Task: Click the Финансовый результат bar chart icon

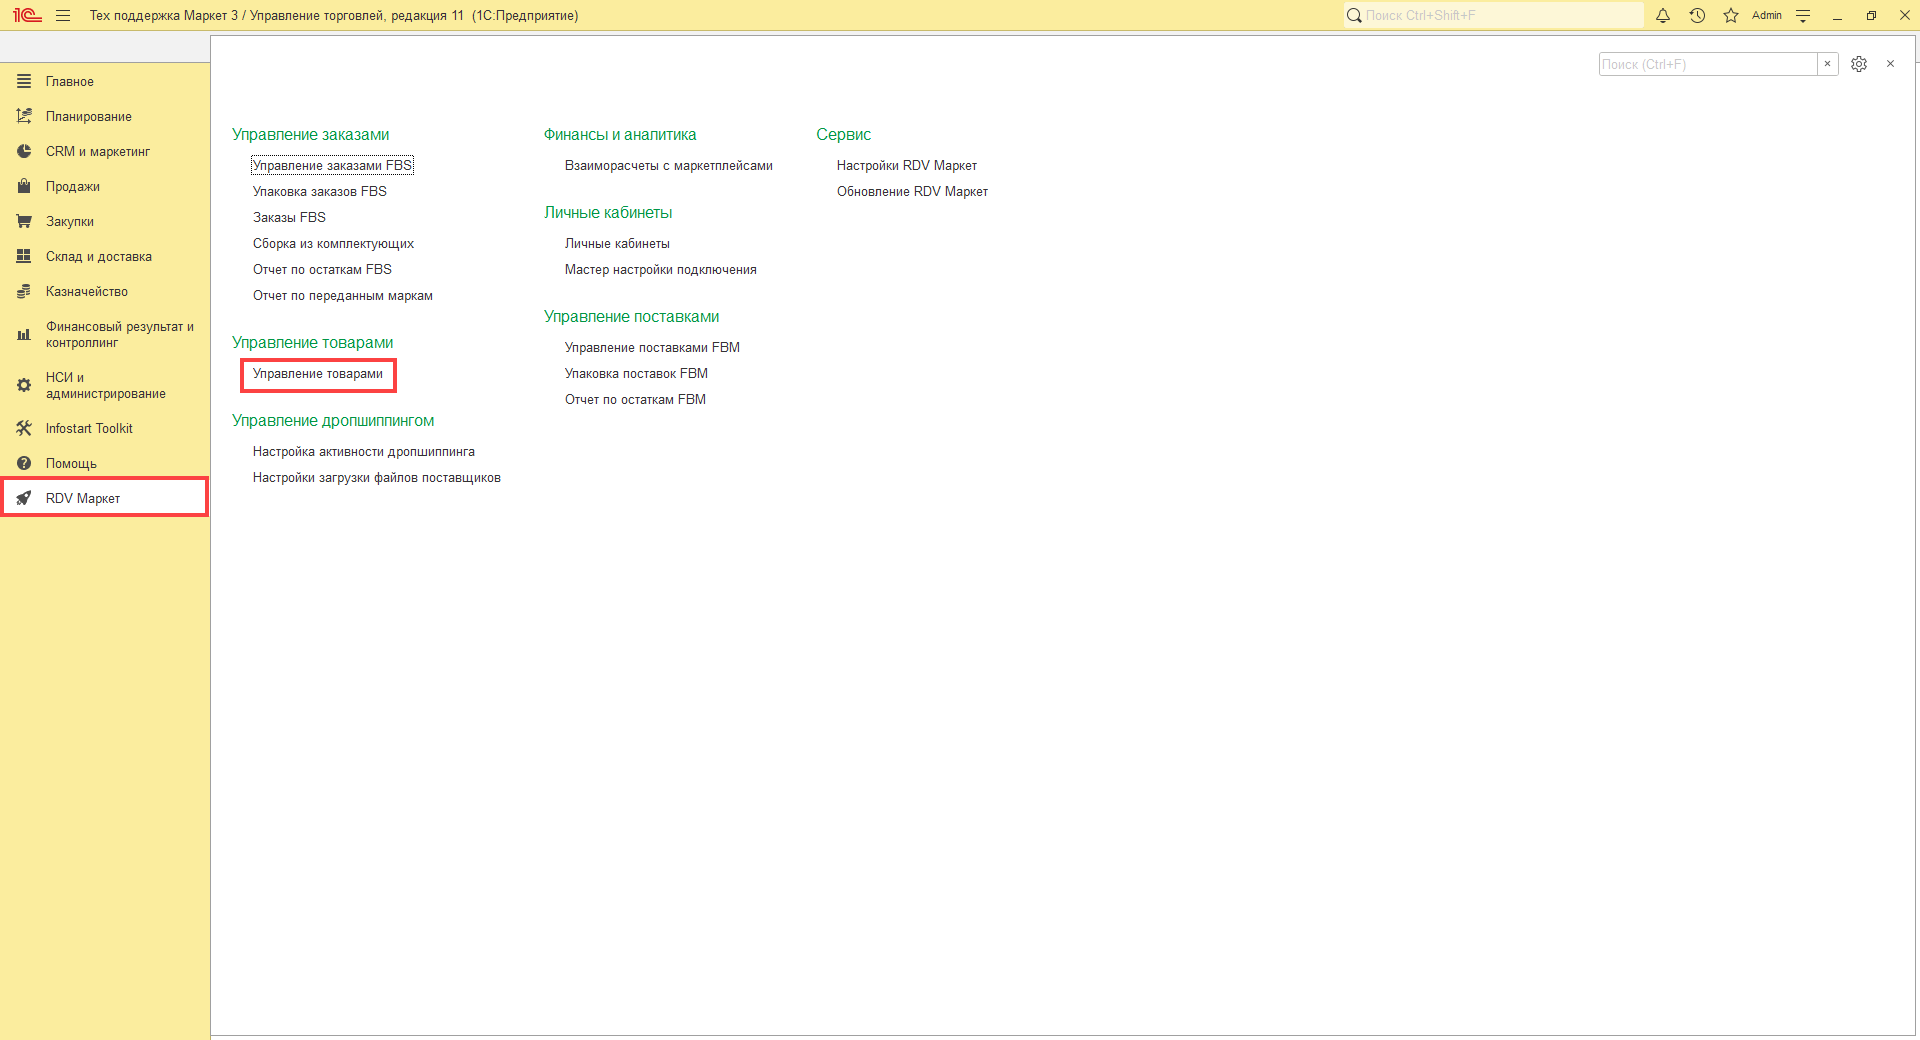Action: click(24, 334)
